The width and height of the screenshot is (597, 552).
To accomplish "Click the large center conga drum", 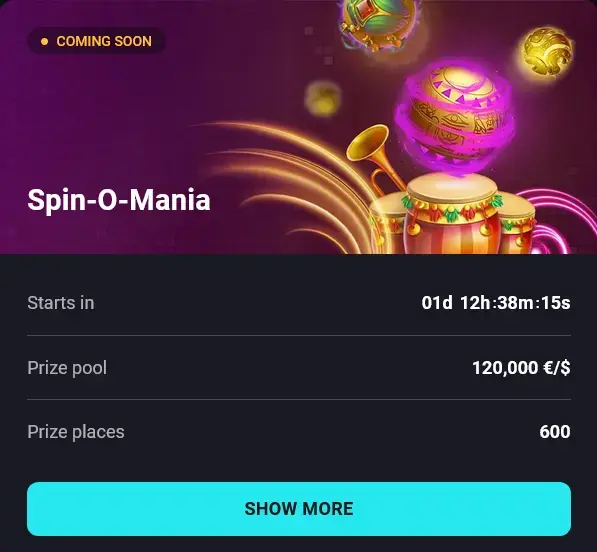I will click(x=452, y=213).
